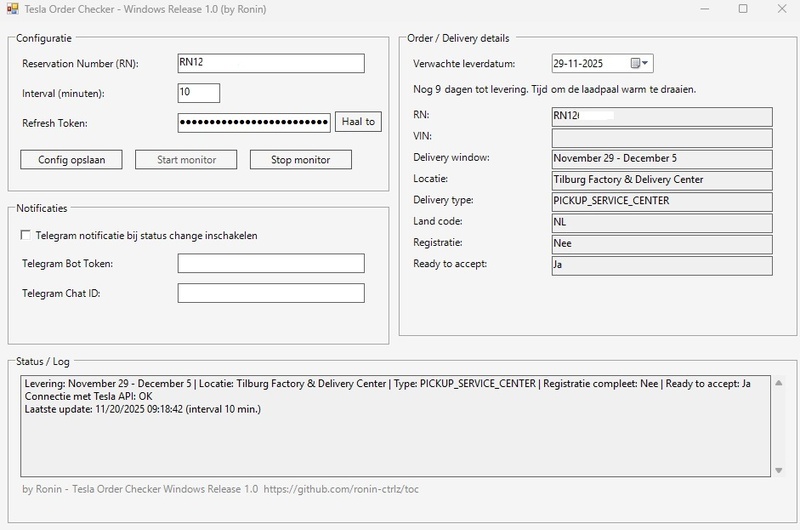
Task: Click the Registratie field showing Nee
Action: (662, 244)
